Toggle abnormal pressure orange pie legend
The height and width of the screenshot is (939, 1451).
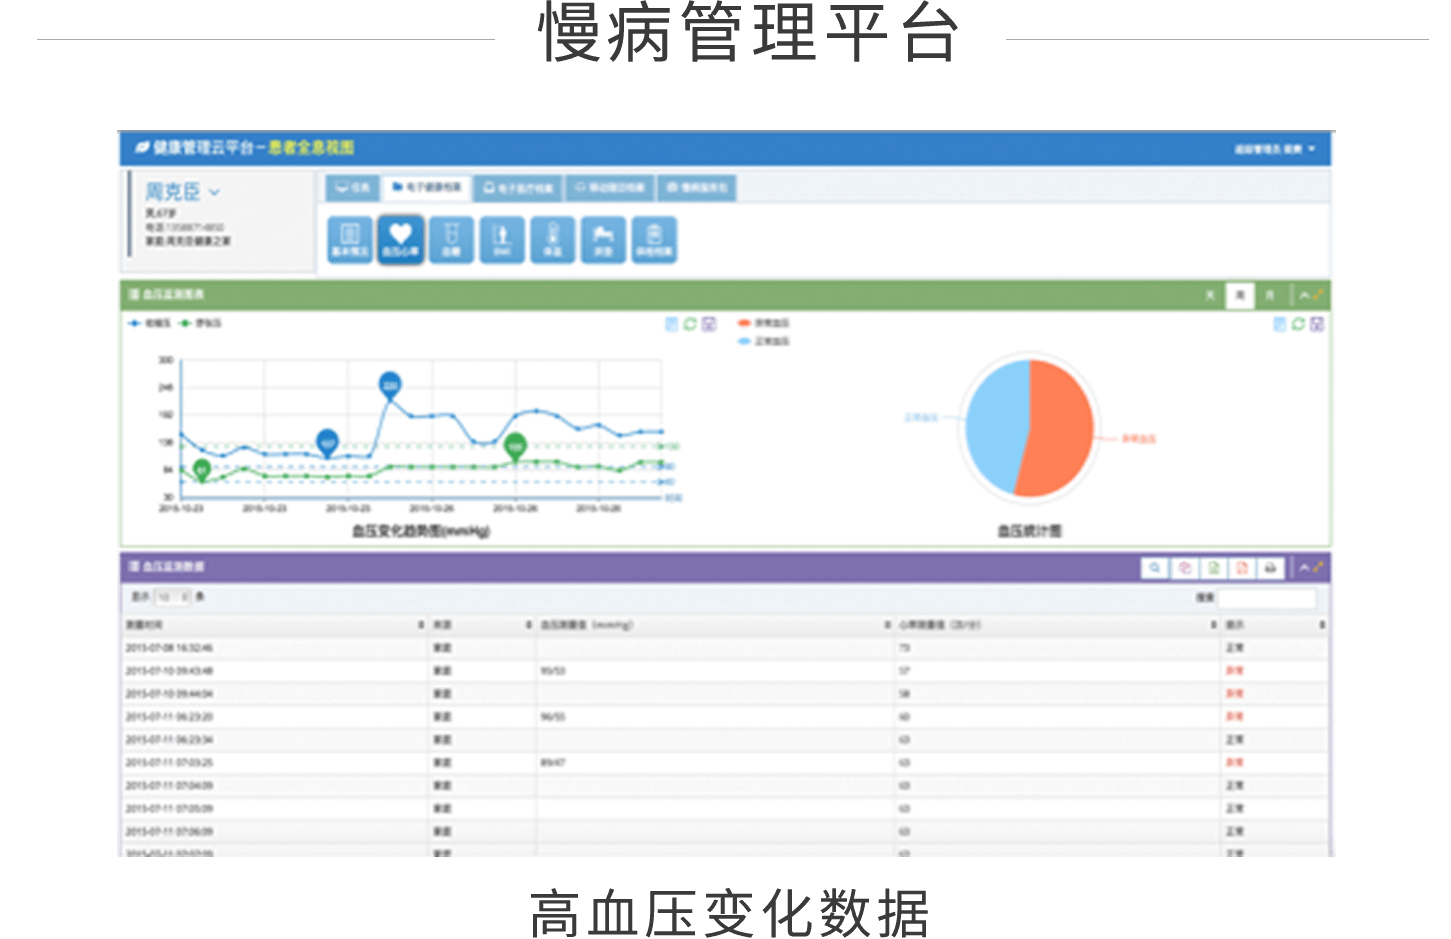point(763,323)
